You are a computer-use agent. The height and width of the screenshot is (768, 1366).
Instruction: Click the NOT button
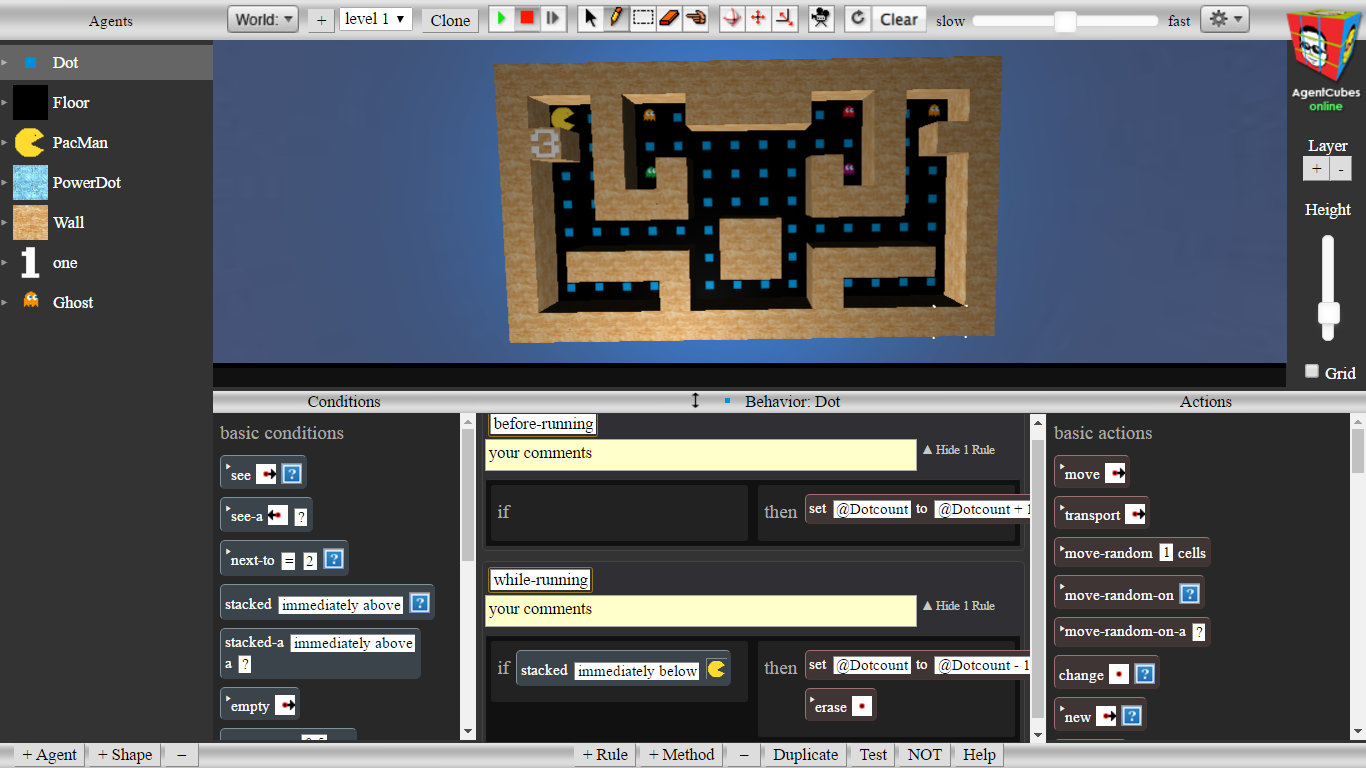[924, 755]
